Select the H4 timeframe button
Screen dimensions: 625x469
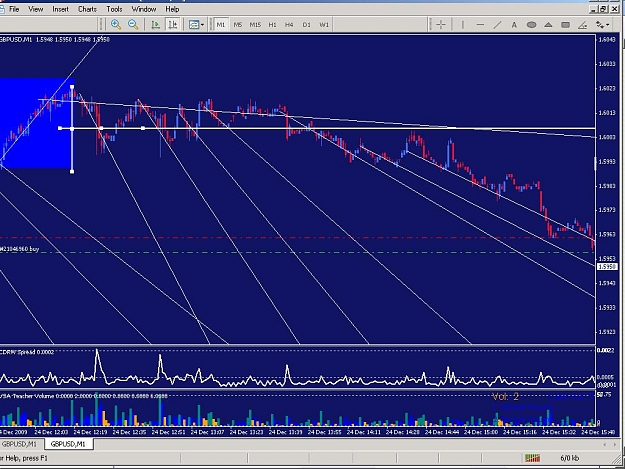tap(289, 25)
